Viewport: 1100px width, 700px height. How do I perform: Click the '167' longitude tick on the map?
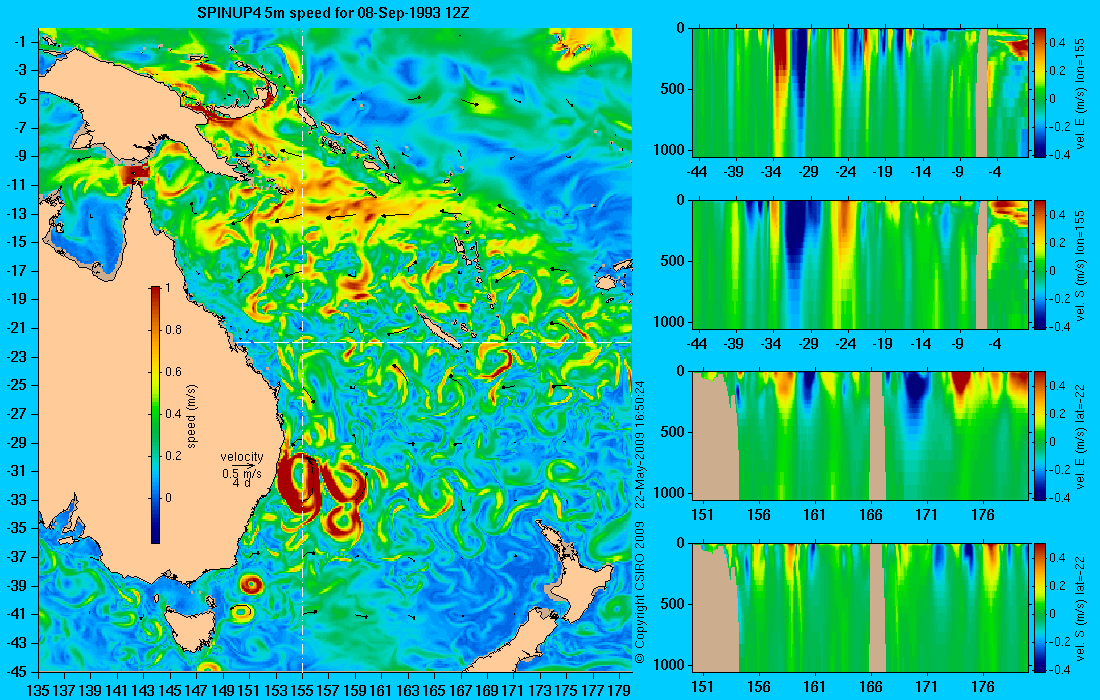460,690
